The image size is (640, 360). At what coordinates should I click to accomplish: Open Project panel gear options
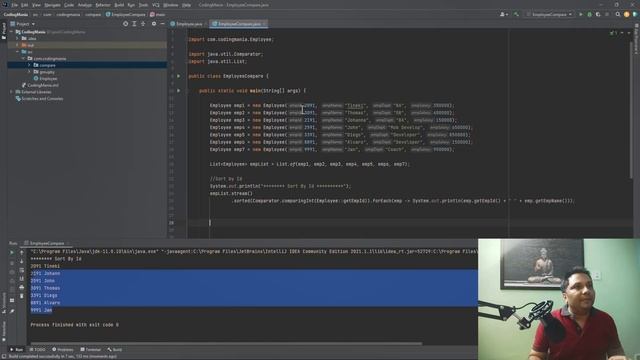point(154,24)
